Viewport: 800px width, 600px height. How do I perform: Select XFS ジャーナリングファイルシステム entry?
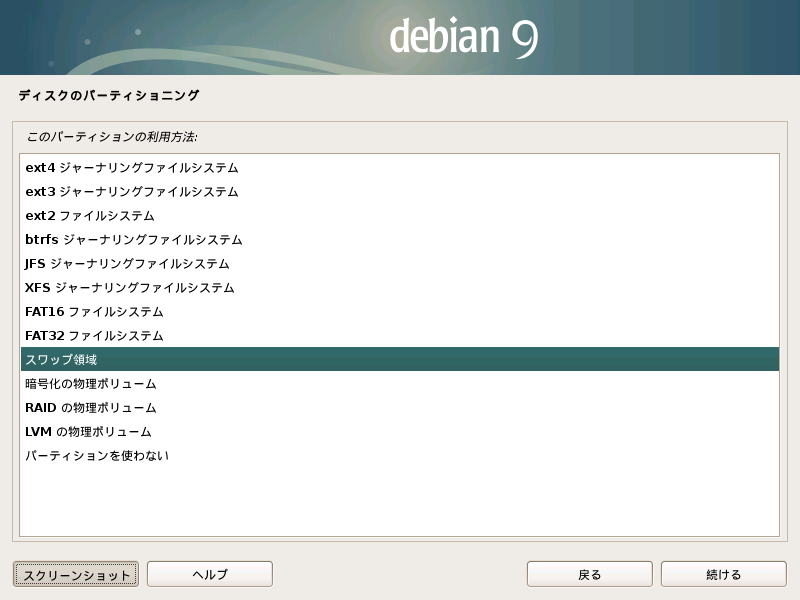(130, 288)
